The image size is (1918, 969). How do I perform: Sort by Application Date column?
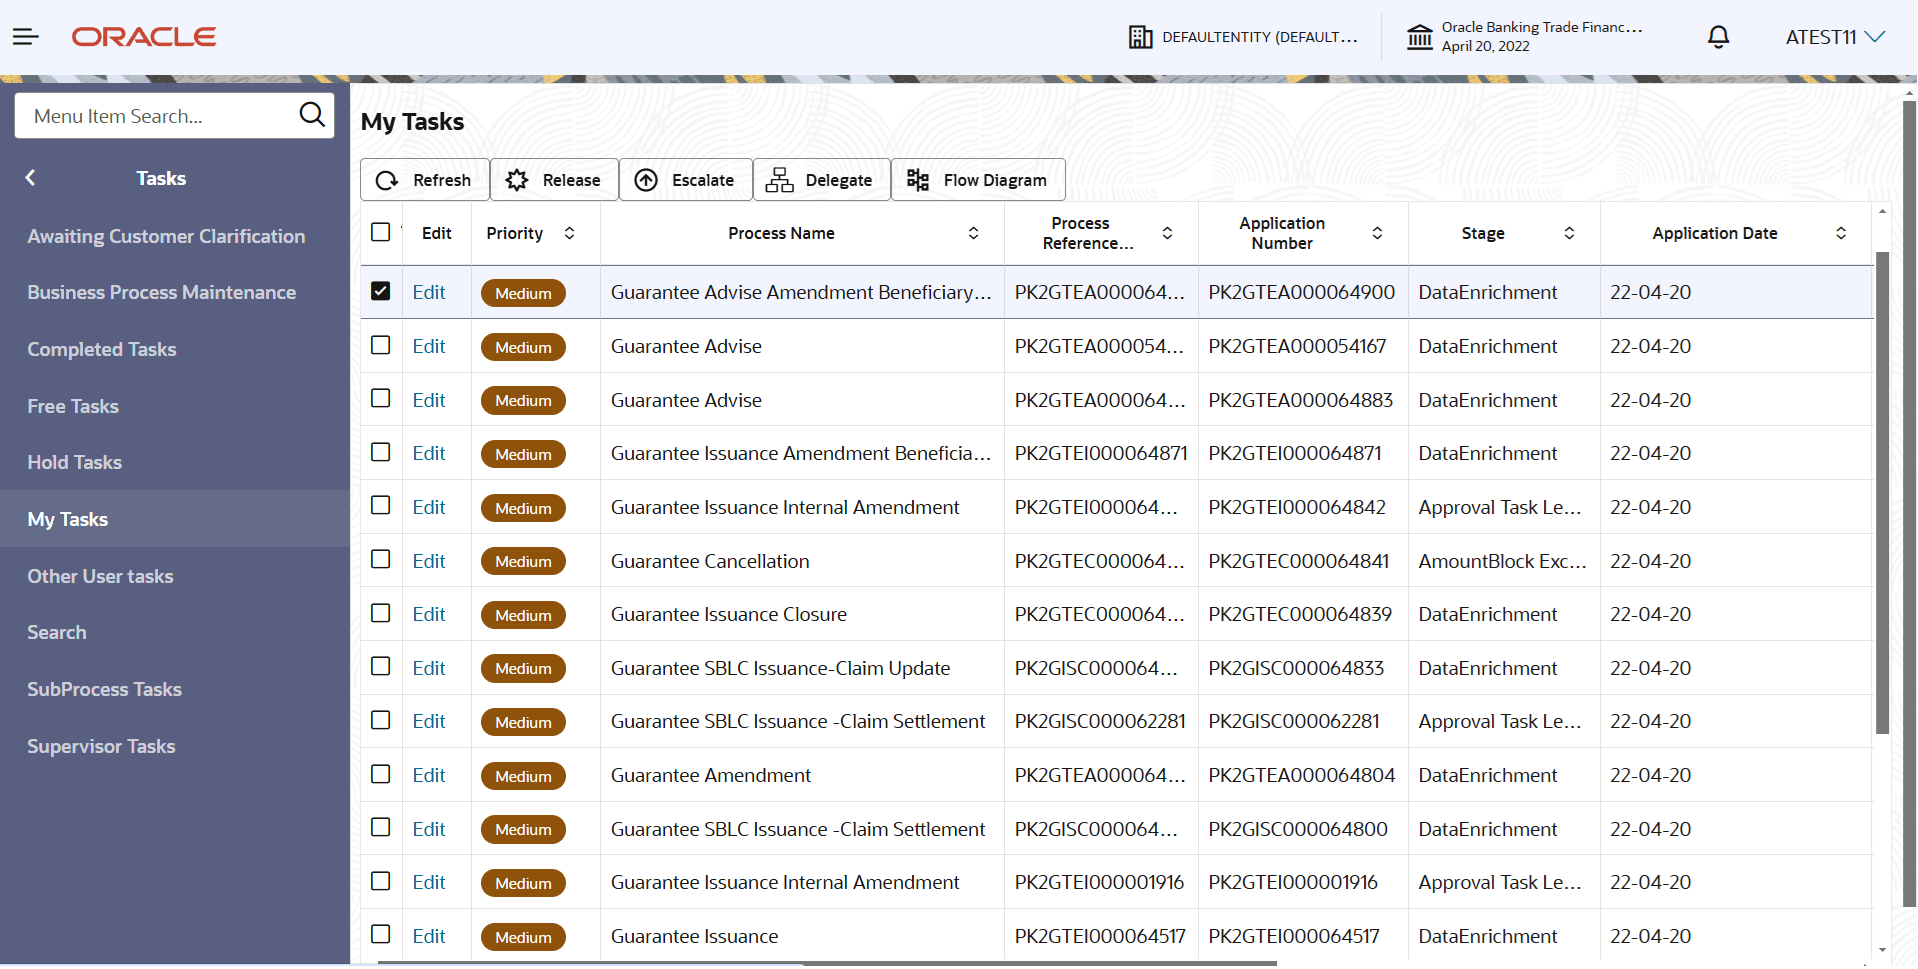(x=1842, y=233)
